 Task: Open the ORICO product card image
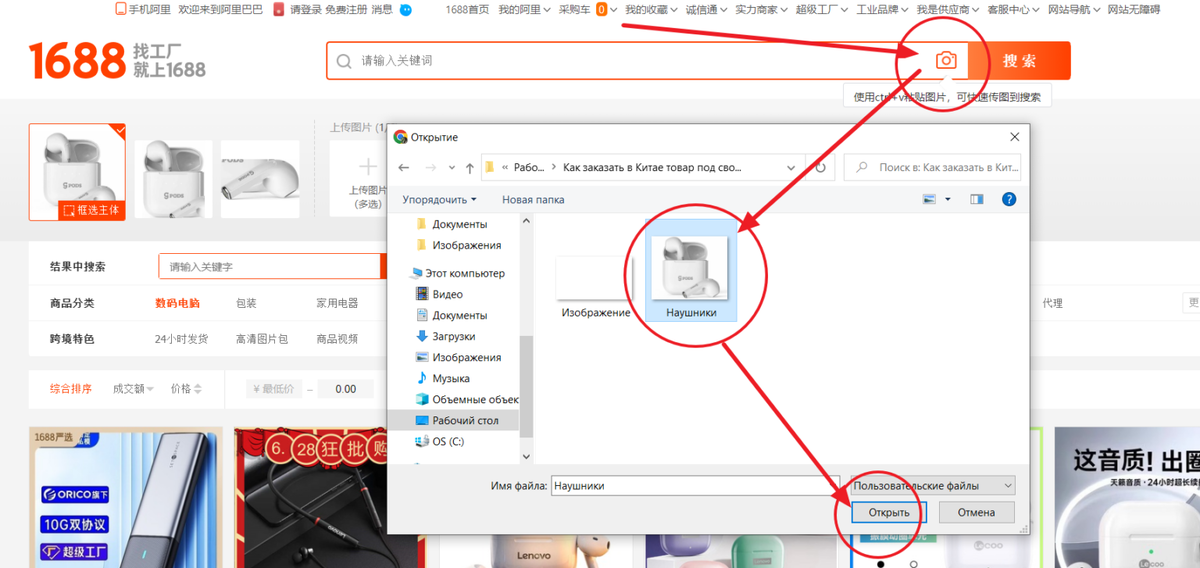click(127, 497)
